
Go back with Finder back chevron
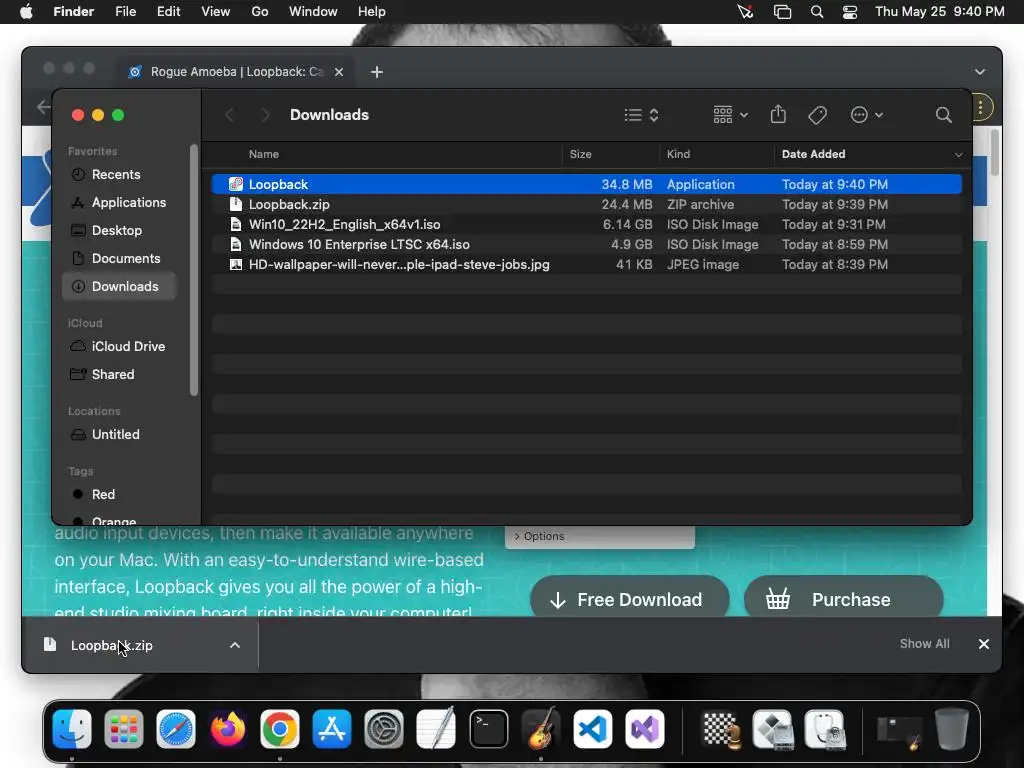pos(229,116)
